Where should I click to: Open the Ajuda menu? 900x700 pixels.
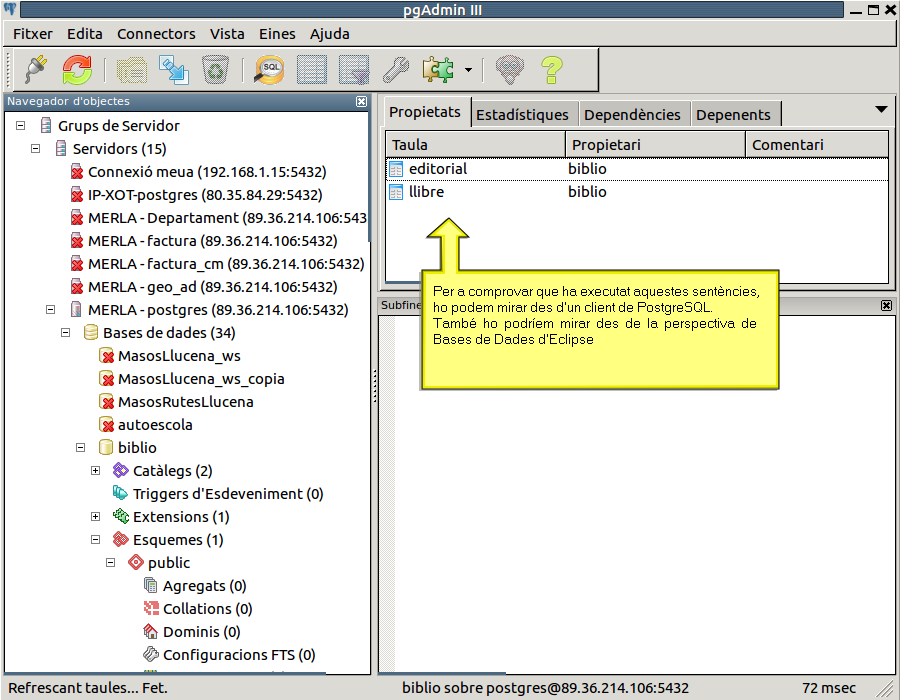point(329,34)
